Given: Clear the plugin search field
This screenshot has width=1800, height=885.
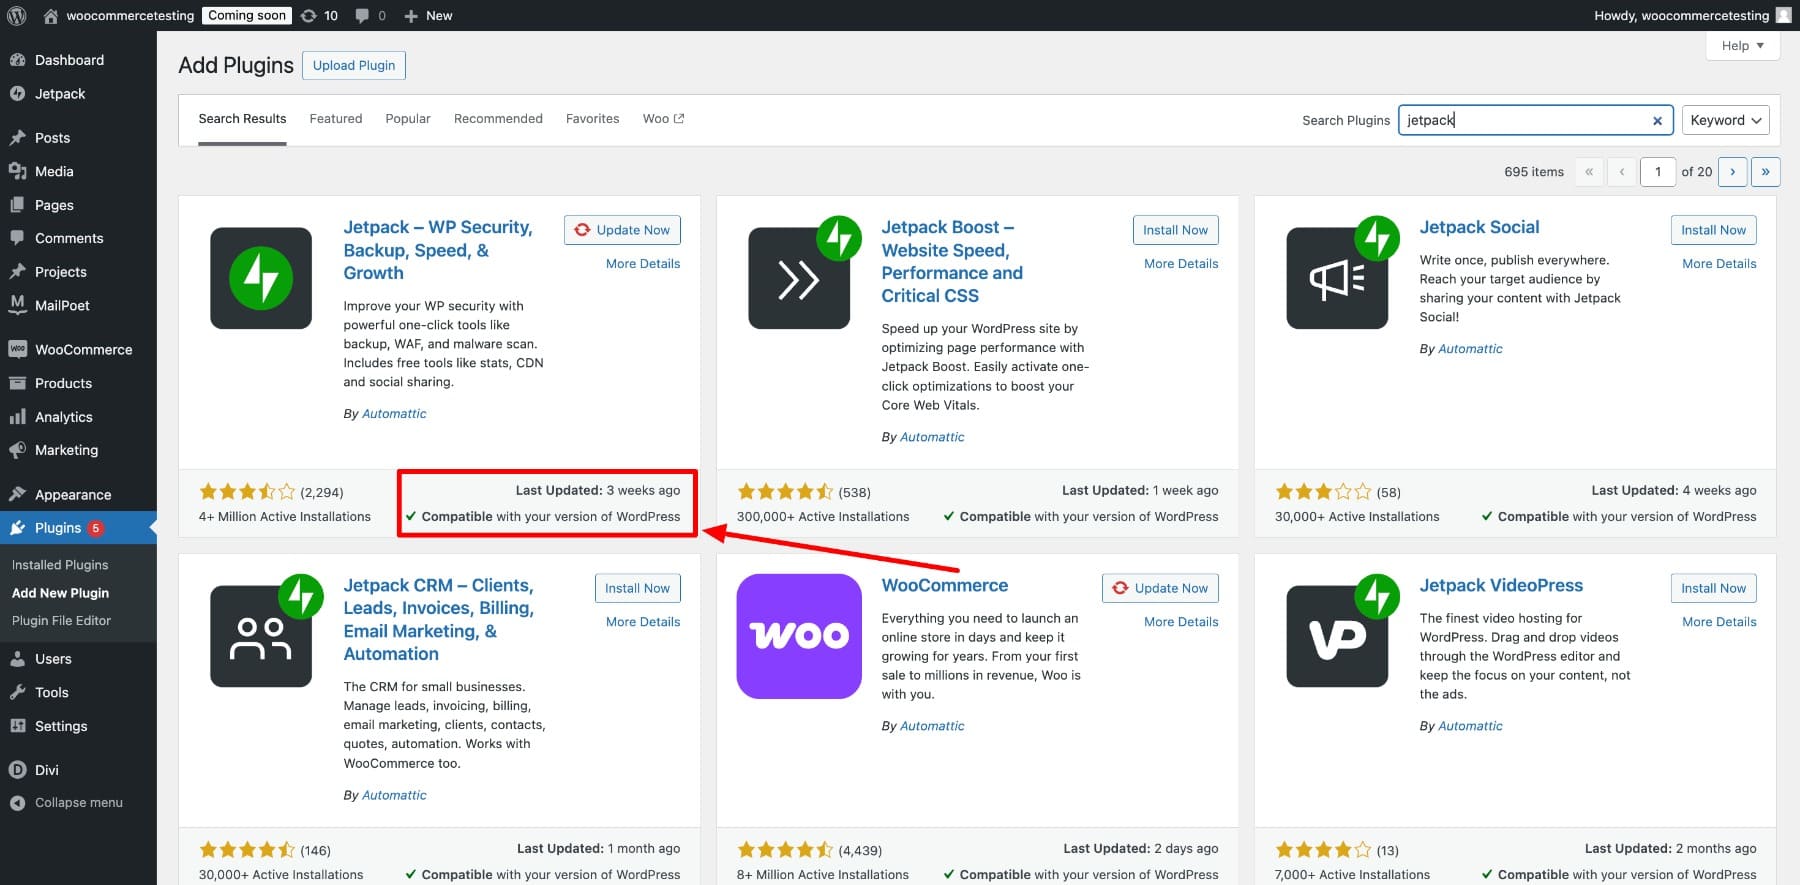Looking at the screenshot, I should 1657,121.
